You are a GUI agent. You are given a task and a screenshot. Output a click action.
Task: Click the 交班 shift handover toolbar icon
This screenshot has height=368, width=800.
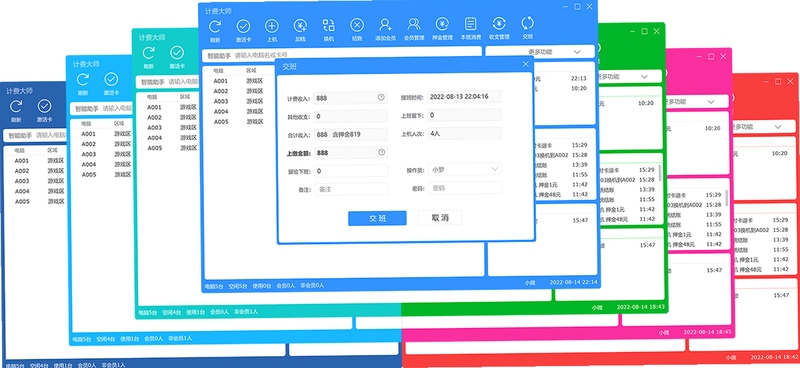click(527, 23)
